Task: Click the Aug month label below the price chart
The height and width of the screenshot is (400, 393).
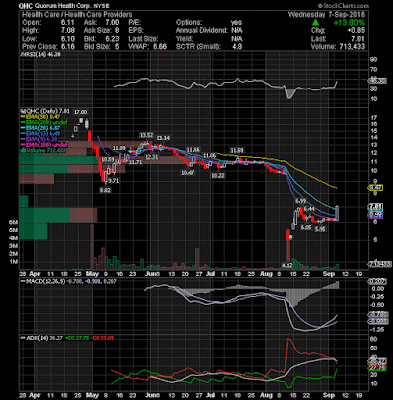Action: [x=267, y=274]
